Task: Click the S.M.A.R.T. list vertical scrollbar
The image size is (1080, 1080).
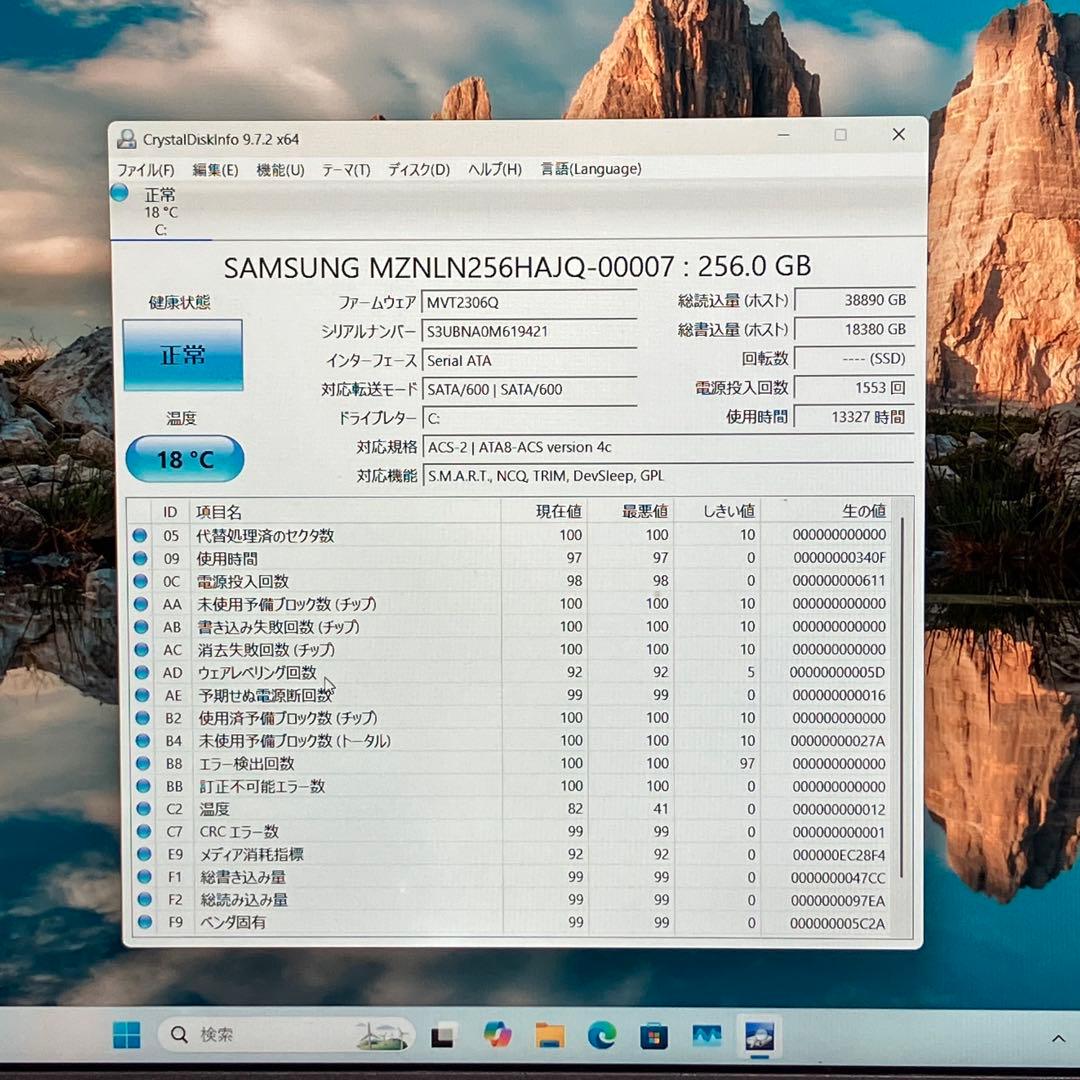Action: pyautogui.click(x=903, y=700)
